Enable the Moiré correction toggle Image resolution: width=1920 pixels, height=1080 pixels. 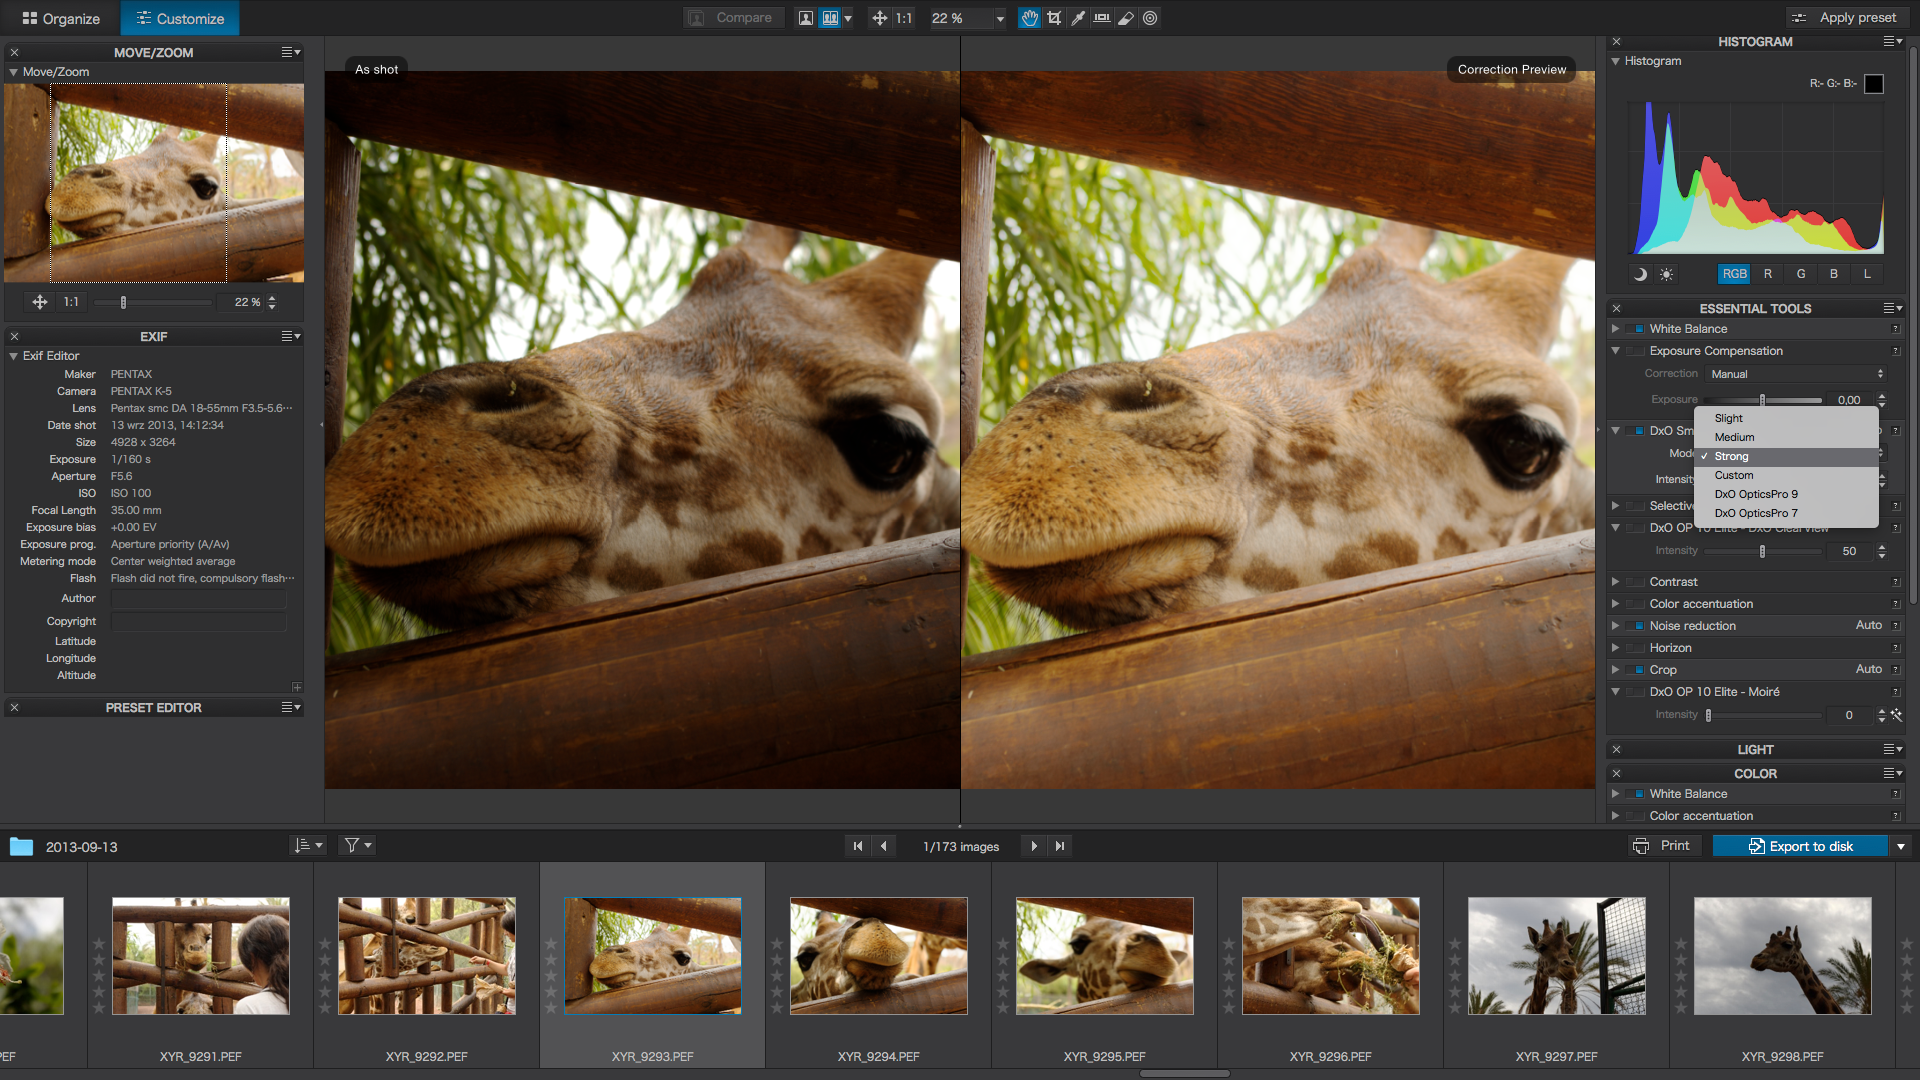(x=1635, y=692)
